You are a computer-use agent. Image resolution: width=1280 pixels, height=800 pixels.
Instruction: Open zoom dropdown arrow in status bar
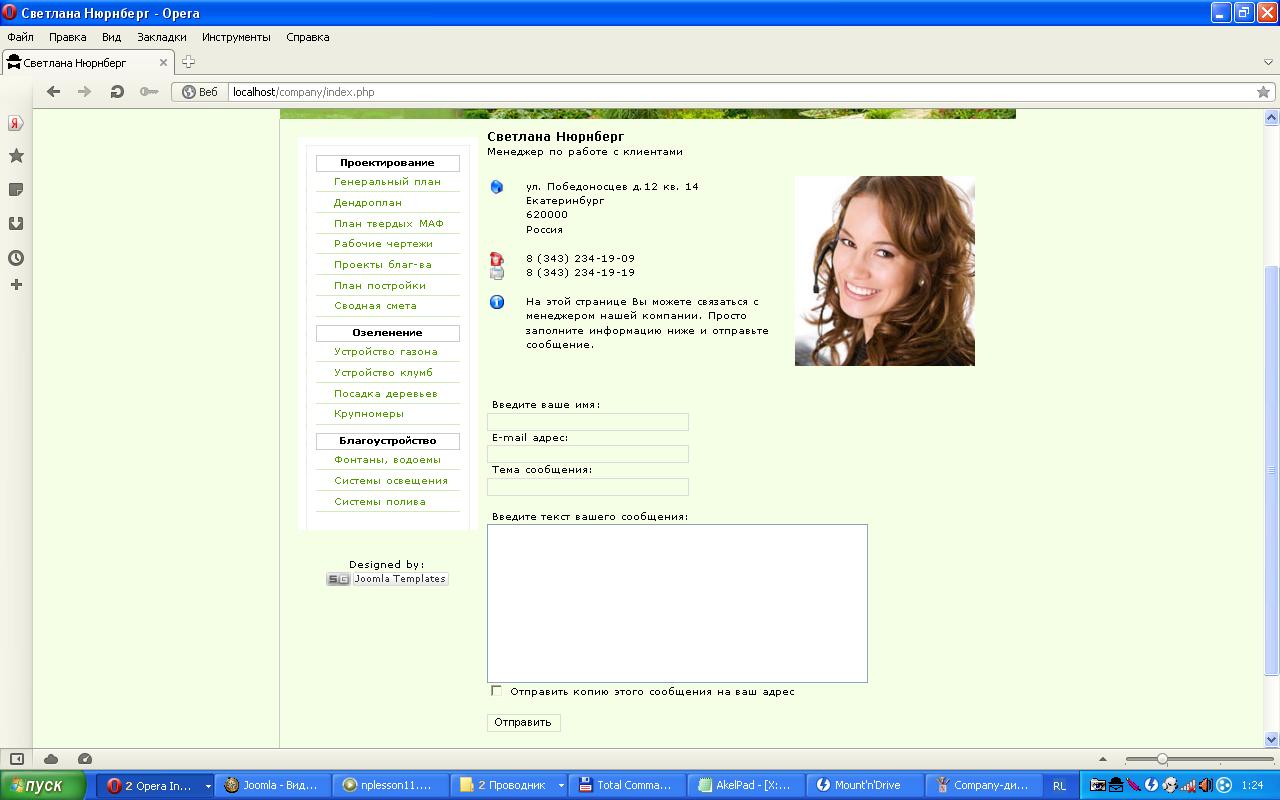(x=1103, y=759)
